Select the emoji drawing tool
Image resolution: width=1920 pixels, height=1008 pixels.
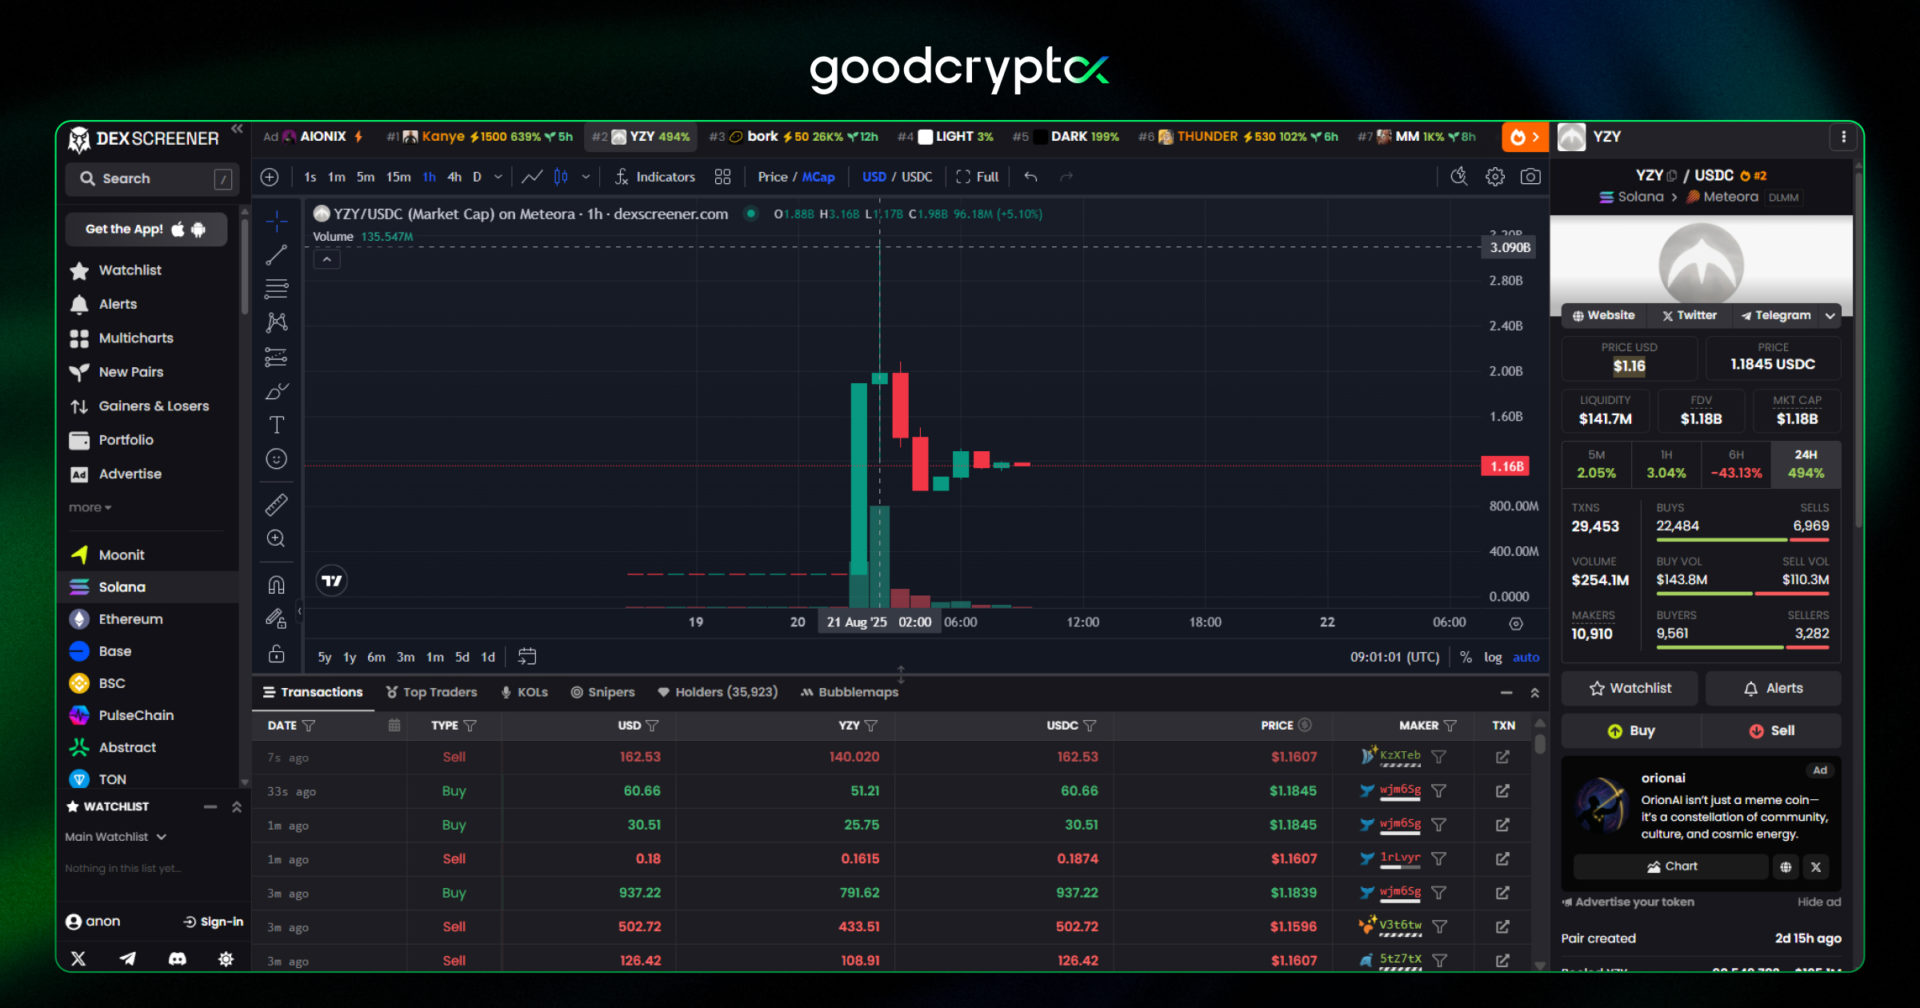tap(277, 459)
